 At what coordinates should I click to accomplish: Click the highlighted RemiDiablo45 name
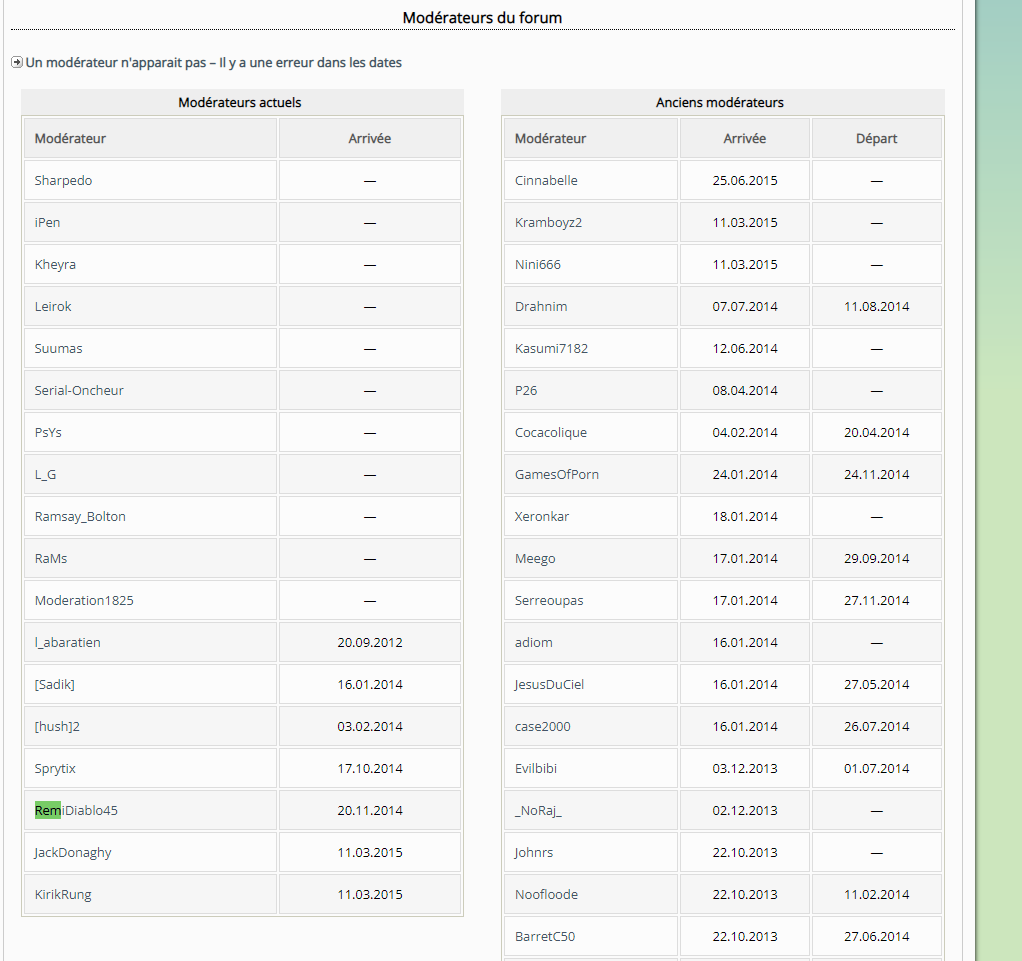[76, 810]
